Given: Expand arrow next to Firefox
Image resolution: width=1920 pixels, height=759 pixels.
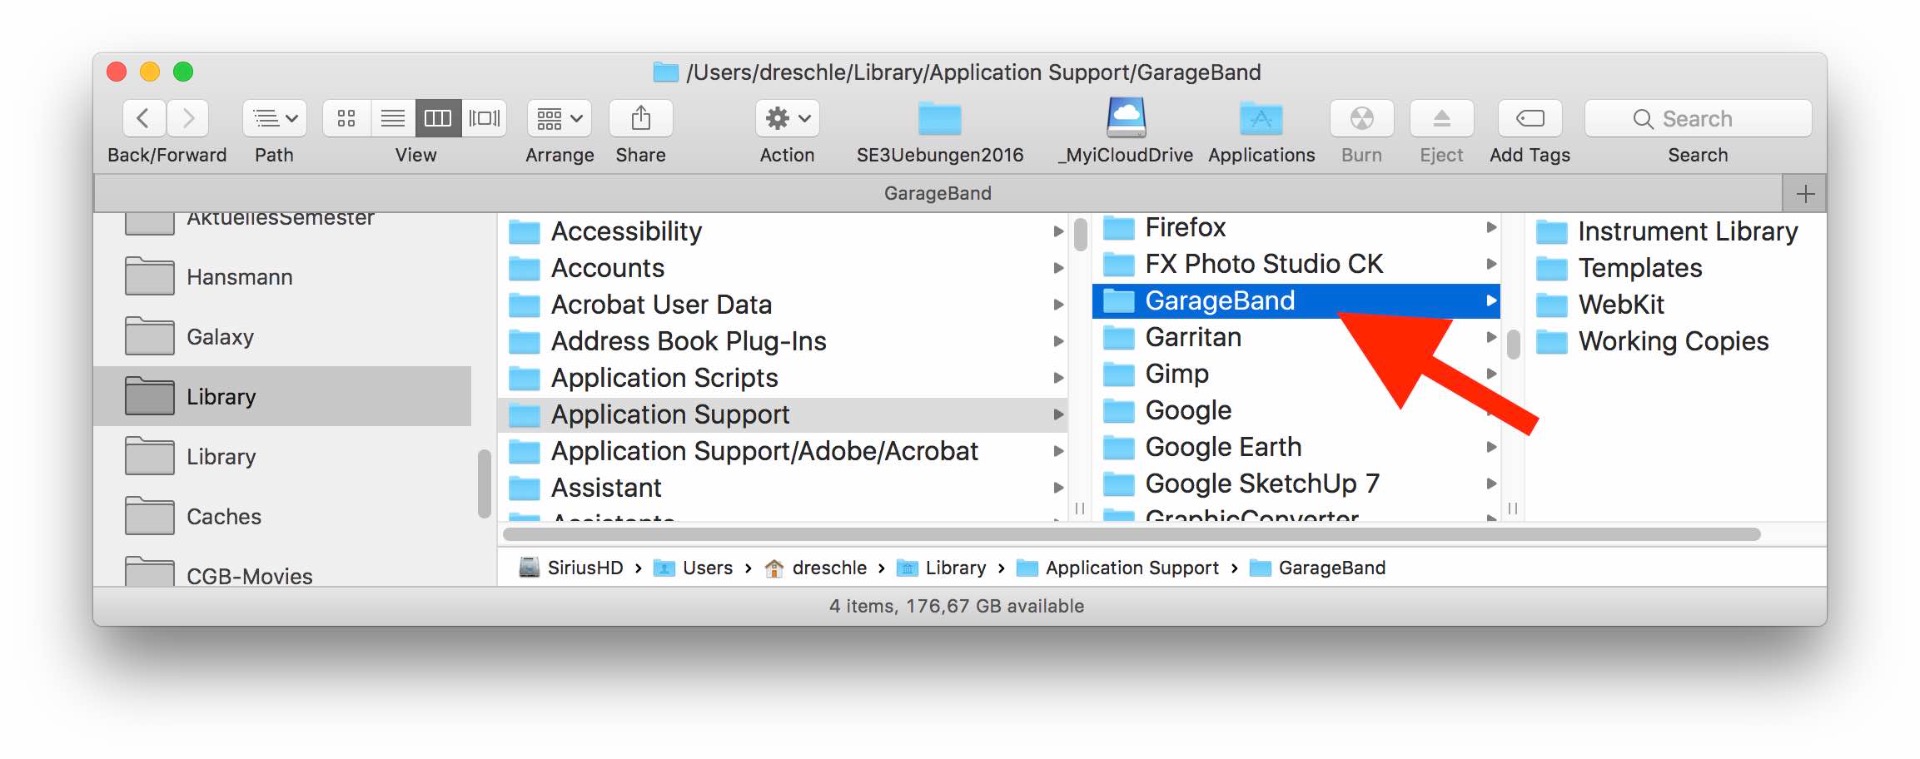Looking at the screenshot, I should [x=1491, y=227].
